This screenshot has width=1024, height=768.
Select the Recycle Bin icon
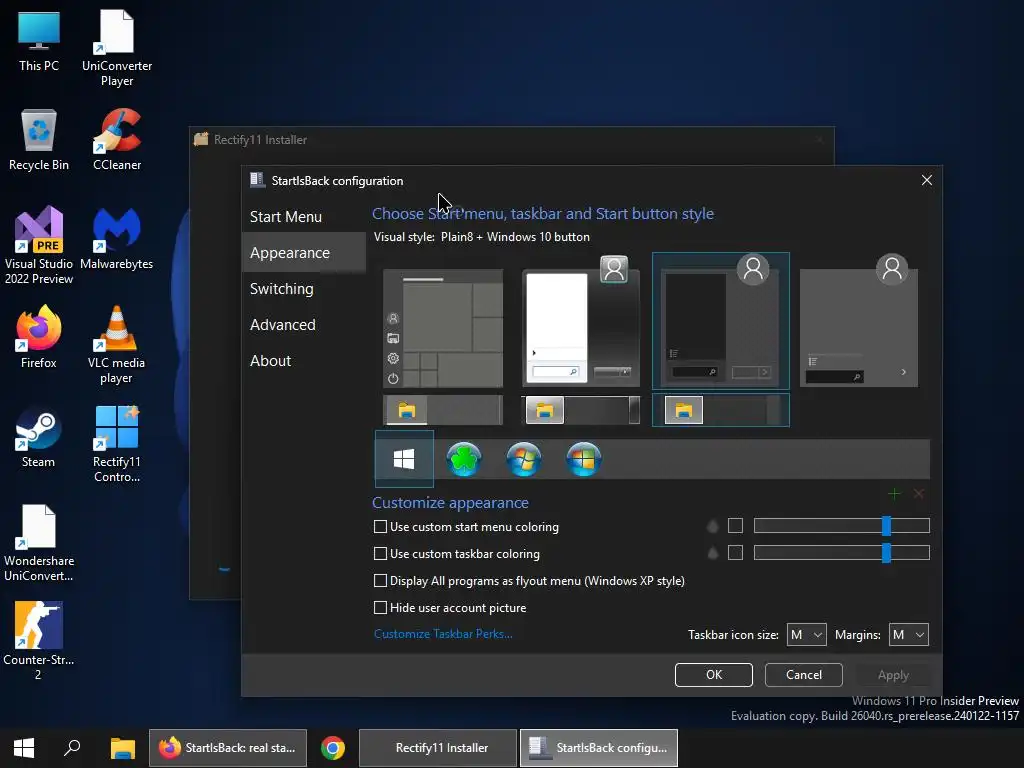click(39, 140)
